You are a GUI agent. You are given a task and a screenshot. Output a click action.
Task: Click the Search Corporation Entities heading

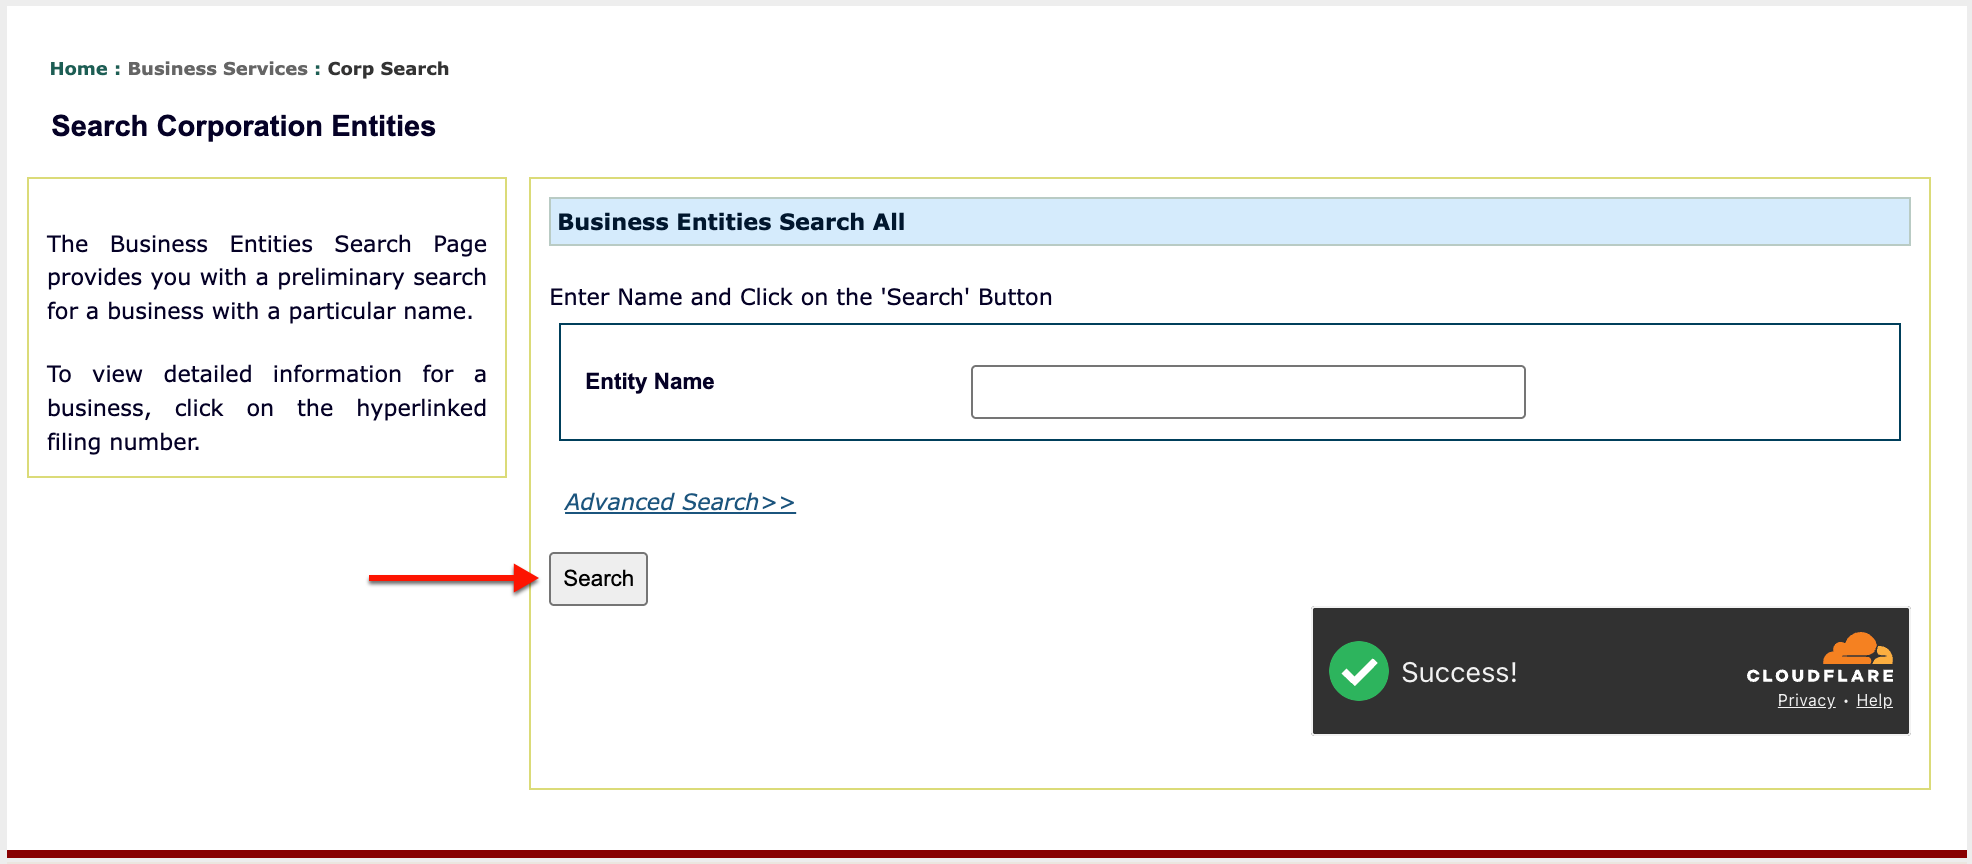click(x=243, y=126)
